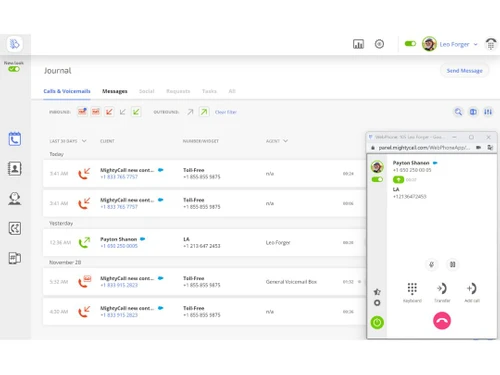The width and height of the screenshot is (500, 375).
Task: Open the reports bar chart icon
Action: (x=358, y=44)
